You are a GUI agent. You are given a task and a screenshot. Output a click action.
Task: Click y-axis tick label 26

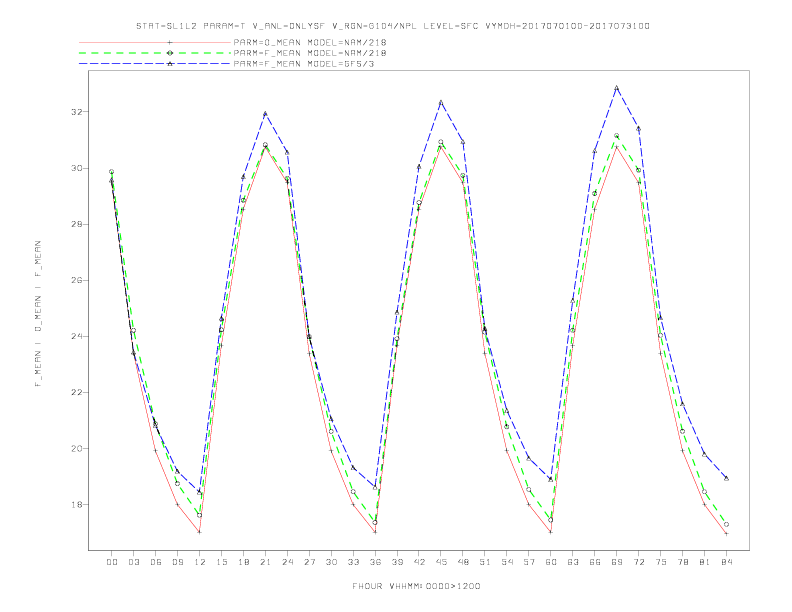coord(76,280)
